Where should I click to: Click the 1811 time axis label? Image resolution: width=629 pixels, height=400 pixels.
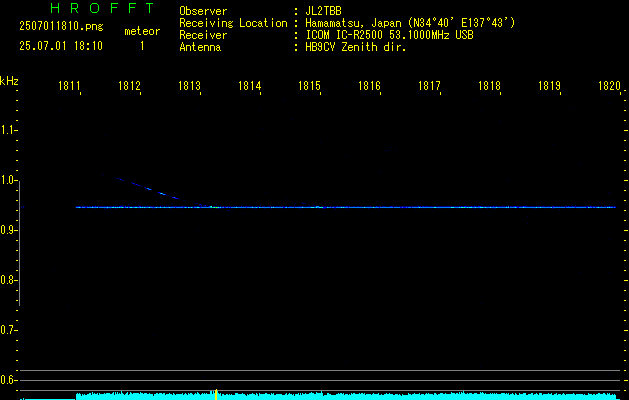[x=69, y=86]
